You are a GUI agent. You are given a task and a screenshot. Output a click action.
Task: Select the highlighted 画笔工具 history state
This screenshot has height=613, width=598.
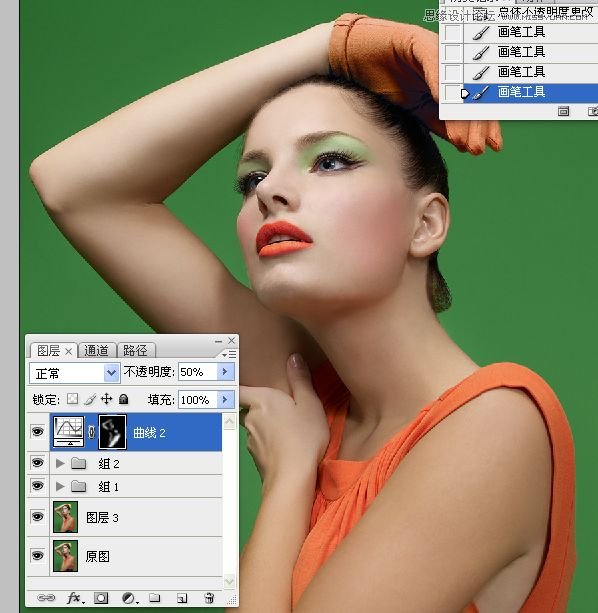530,93
